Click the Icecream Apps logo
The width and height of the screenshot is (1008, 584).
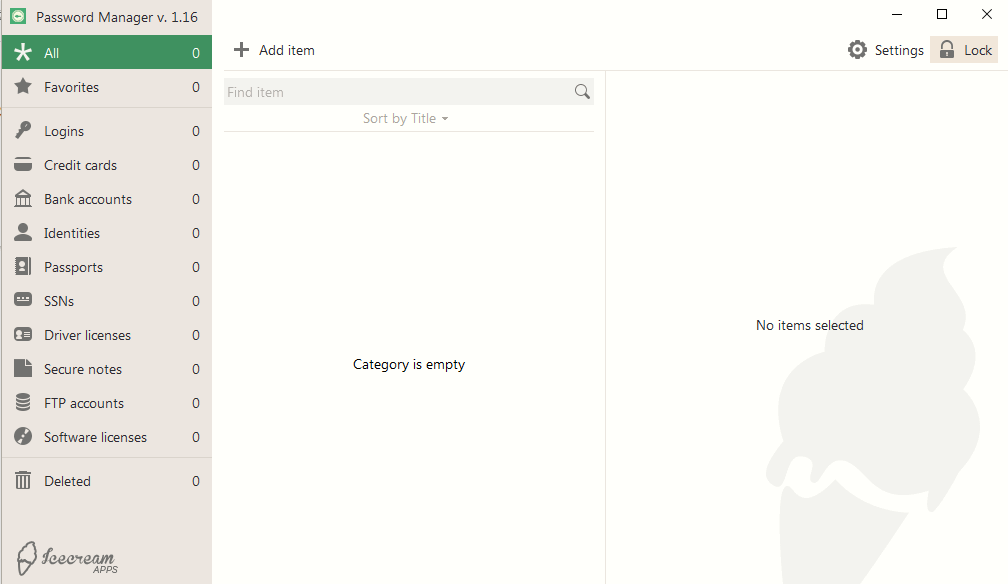[66, 558]
